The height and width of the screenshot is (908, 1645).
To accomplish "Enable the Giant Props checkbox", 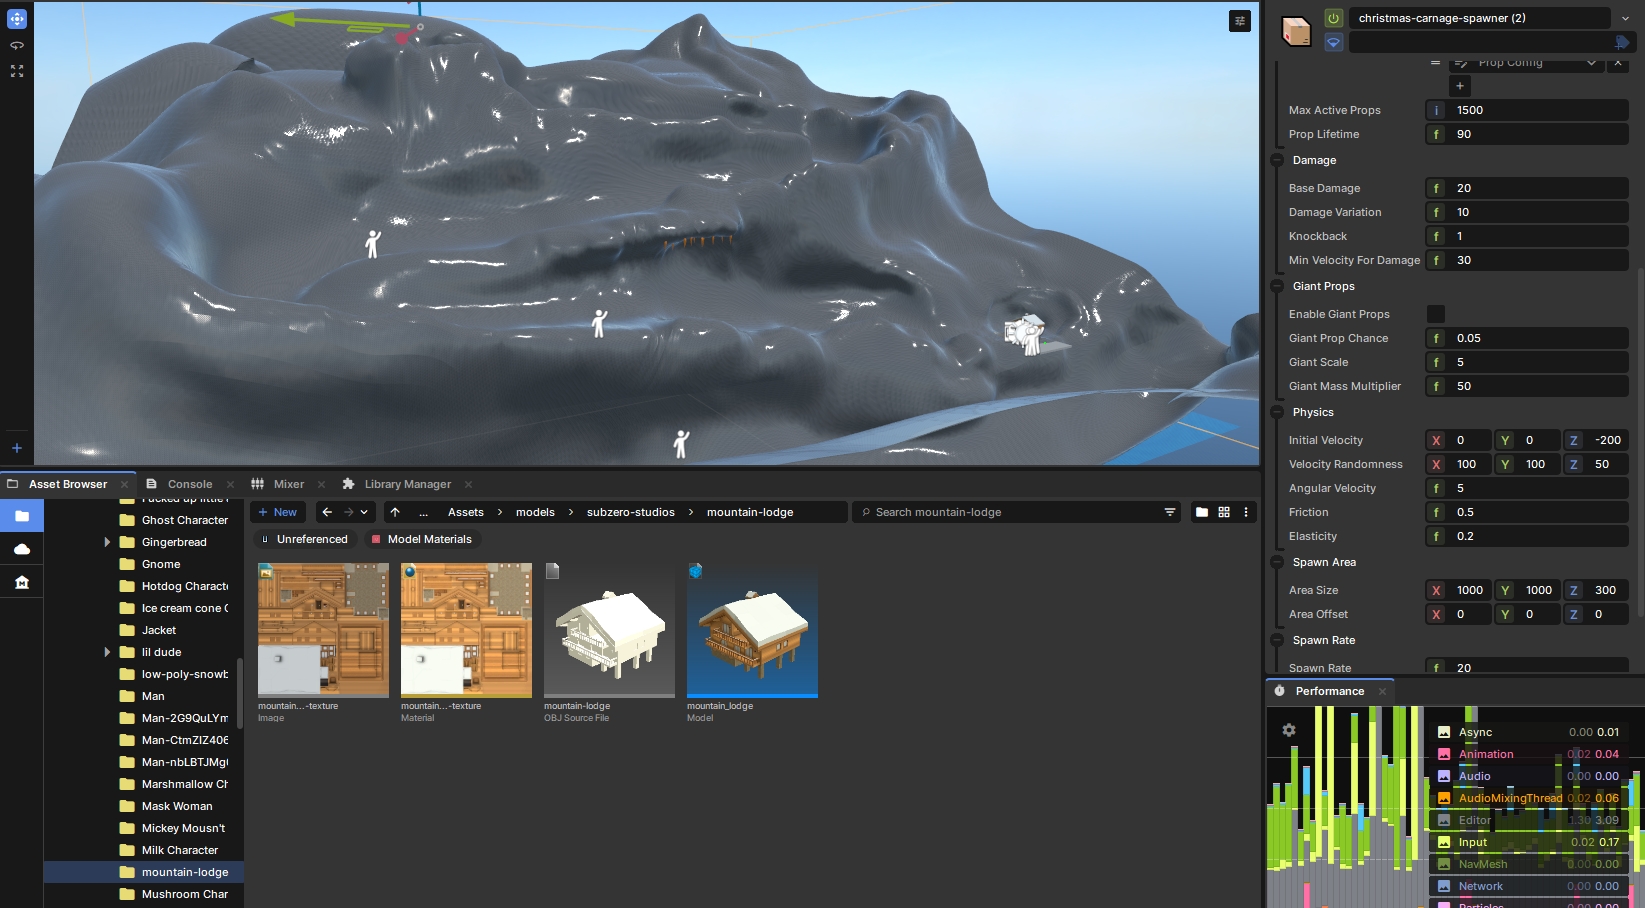I will pyautogui.click(x=1435, y=314).
